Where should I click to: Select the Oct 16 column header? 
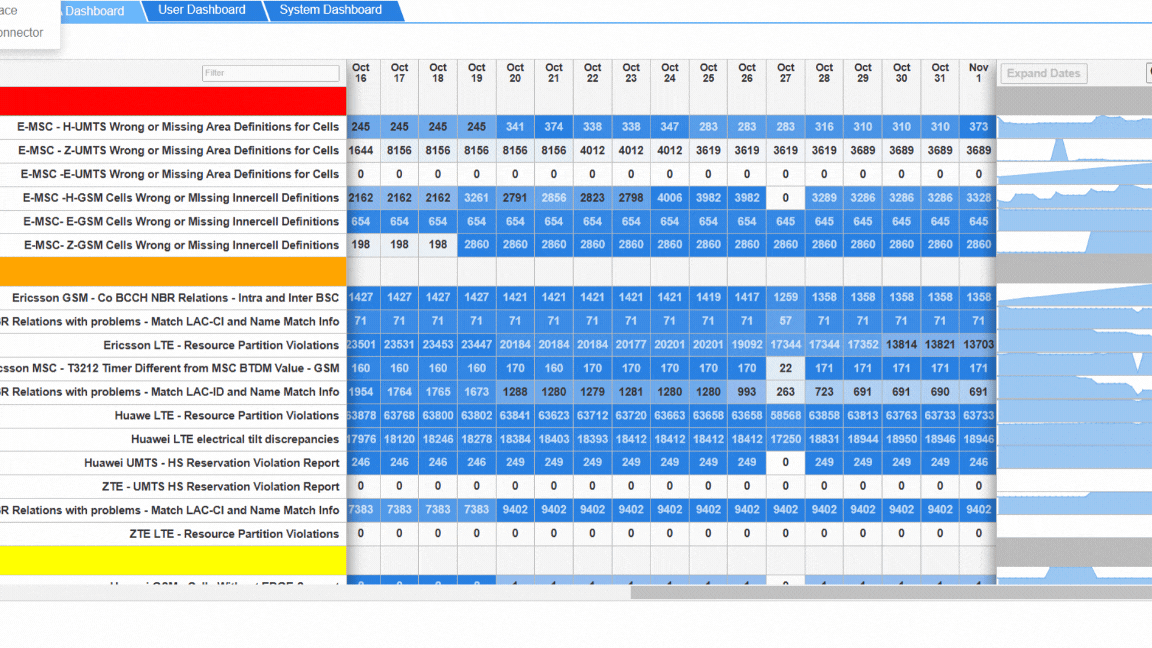click(x=361, y=73)
